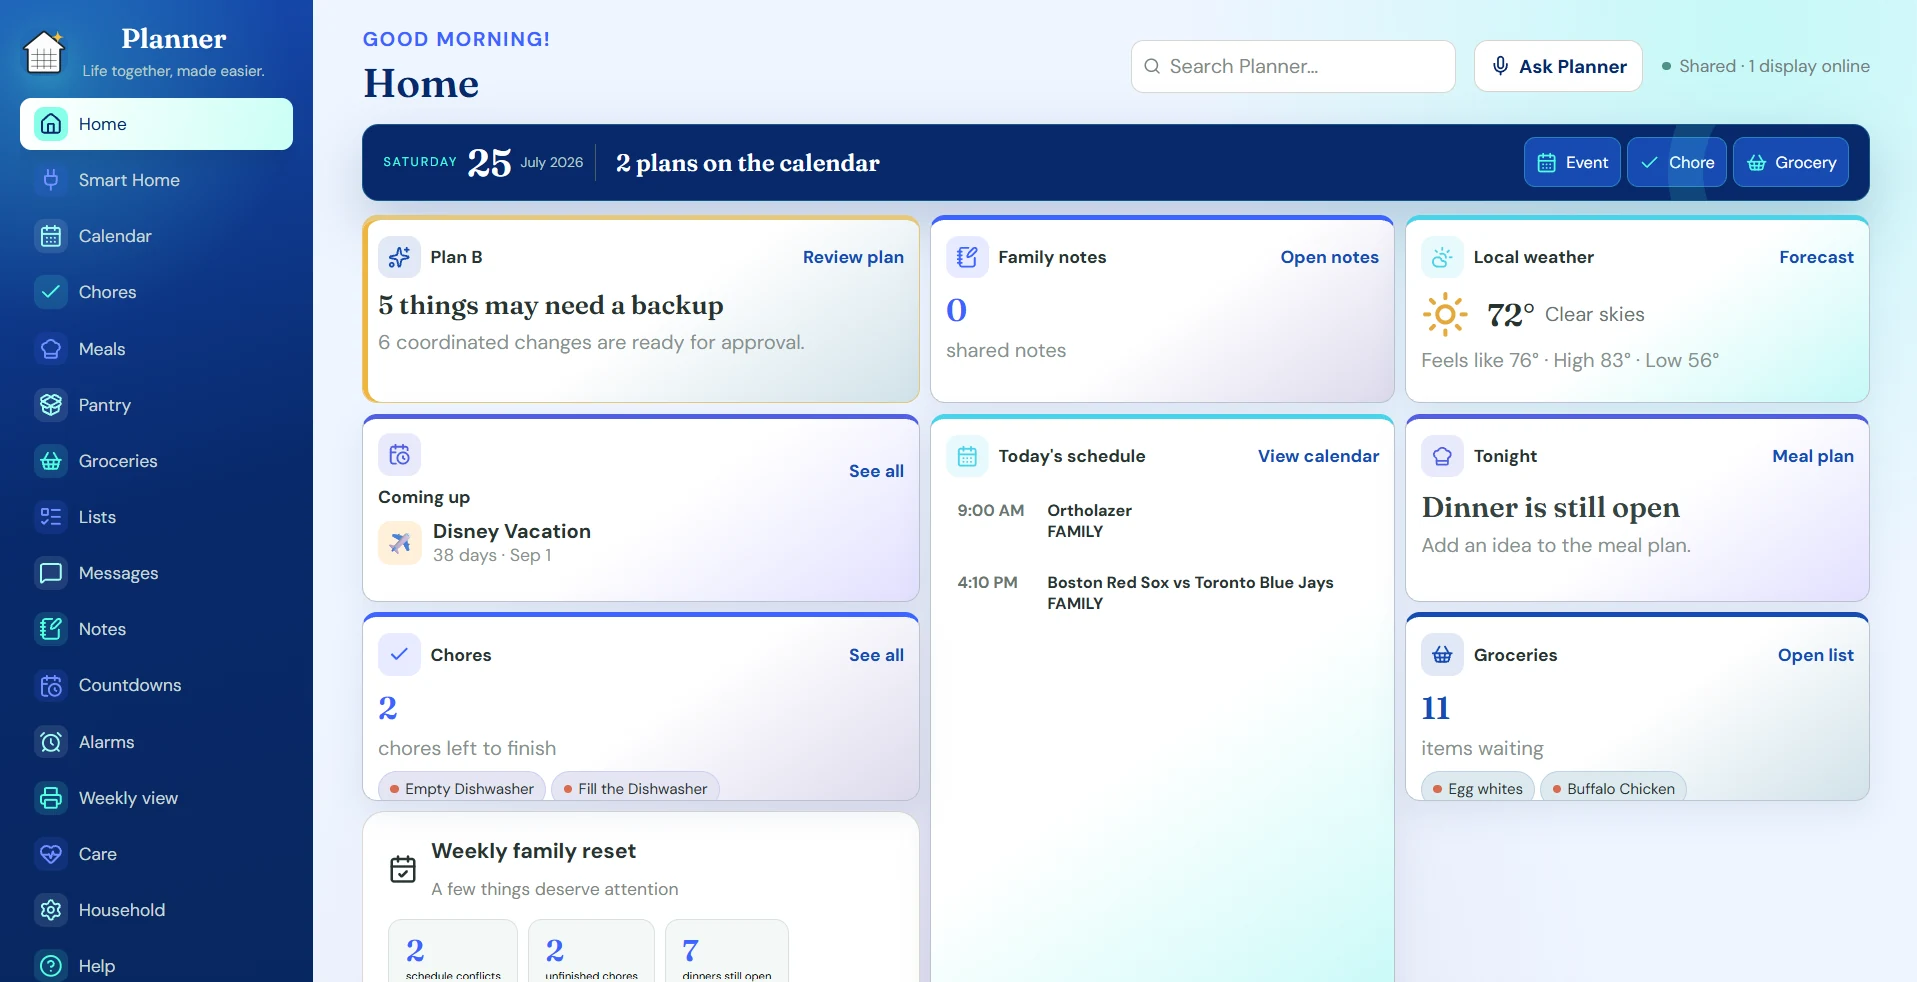This screenshot has width=1917, height=982.
Task: Click the Help question mark icon
Action: tap(51, 966)
